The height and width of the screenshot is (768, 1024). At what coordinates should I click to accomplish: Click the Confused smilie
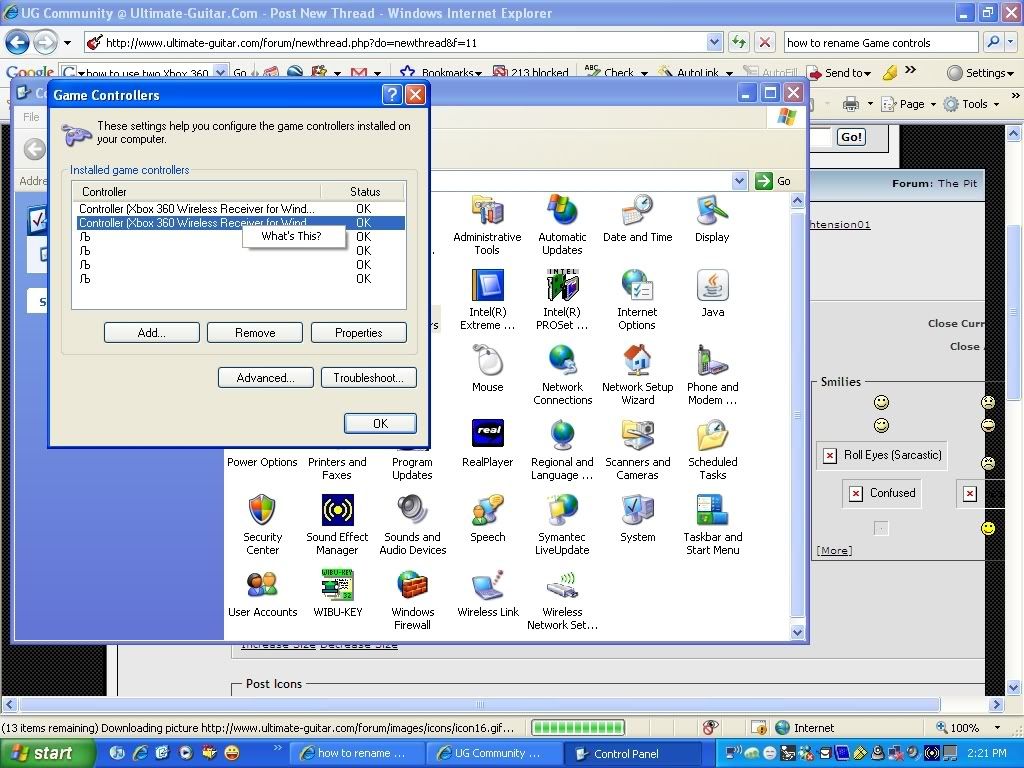click(x=882, y=493)
